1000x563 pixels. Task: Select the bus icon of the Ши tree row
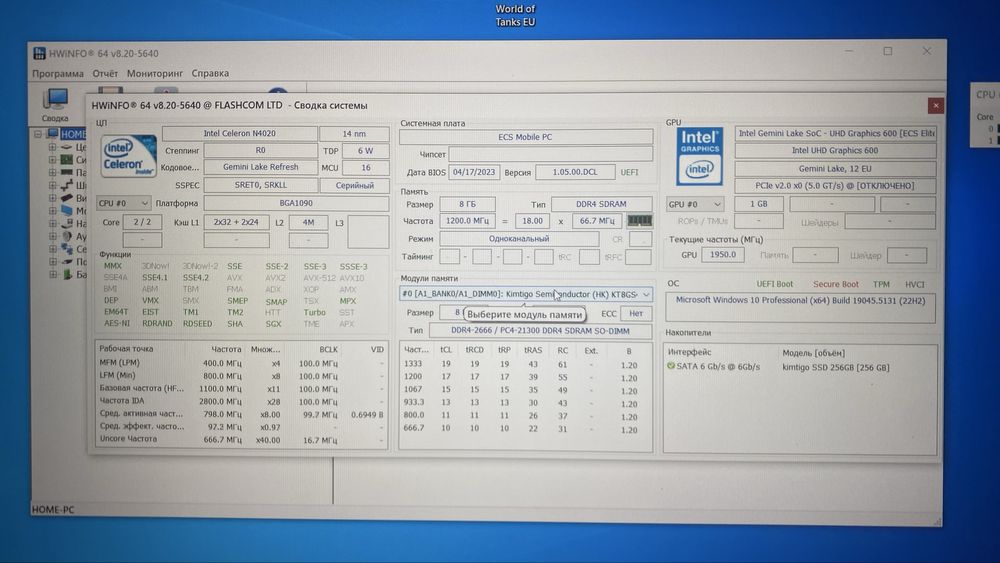[67, 186]
